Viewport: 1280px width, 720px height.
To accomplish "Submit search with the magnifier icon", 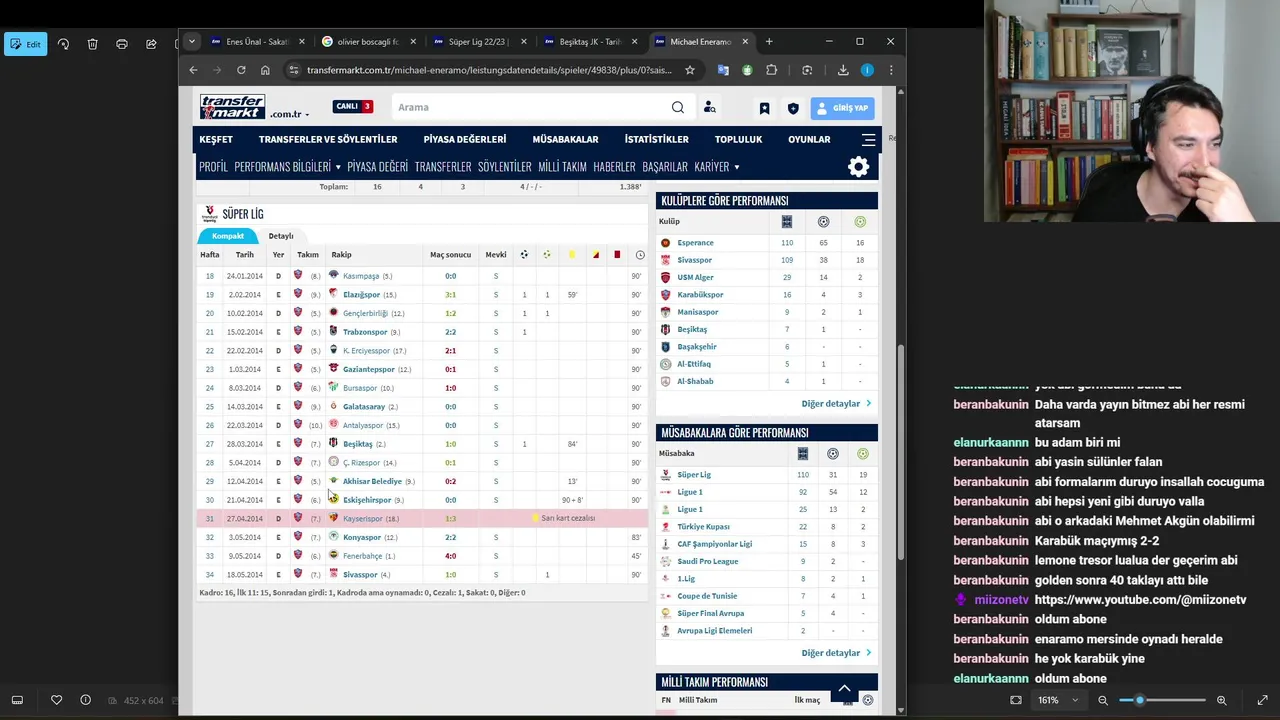I will pyautogui.click(x=678, y=107).
